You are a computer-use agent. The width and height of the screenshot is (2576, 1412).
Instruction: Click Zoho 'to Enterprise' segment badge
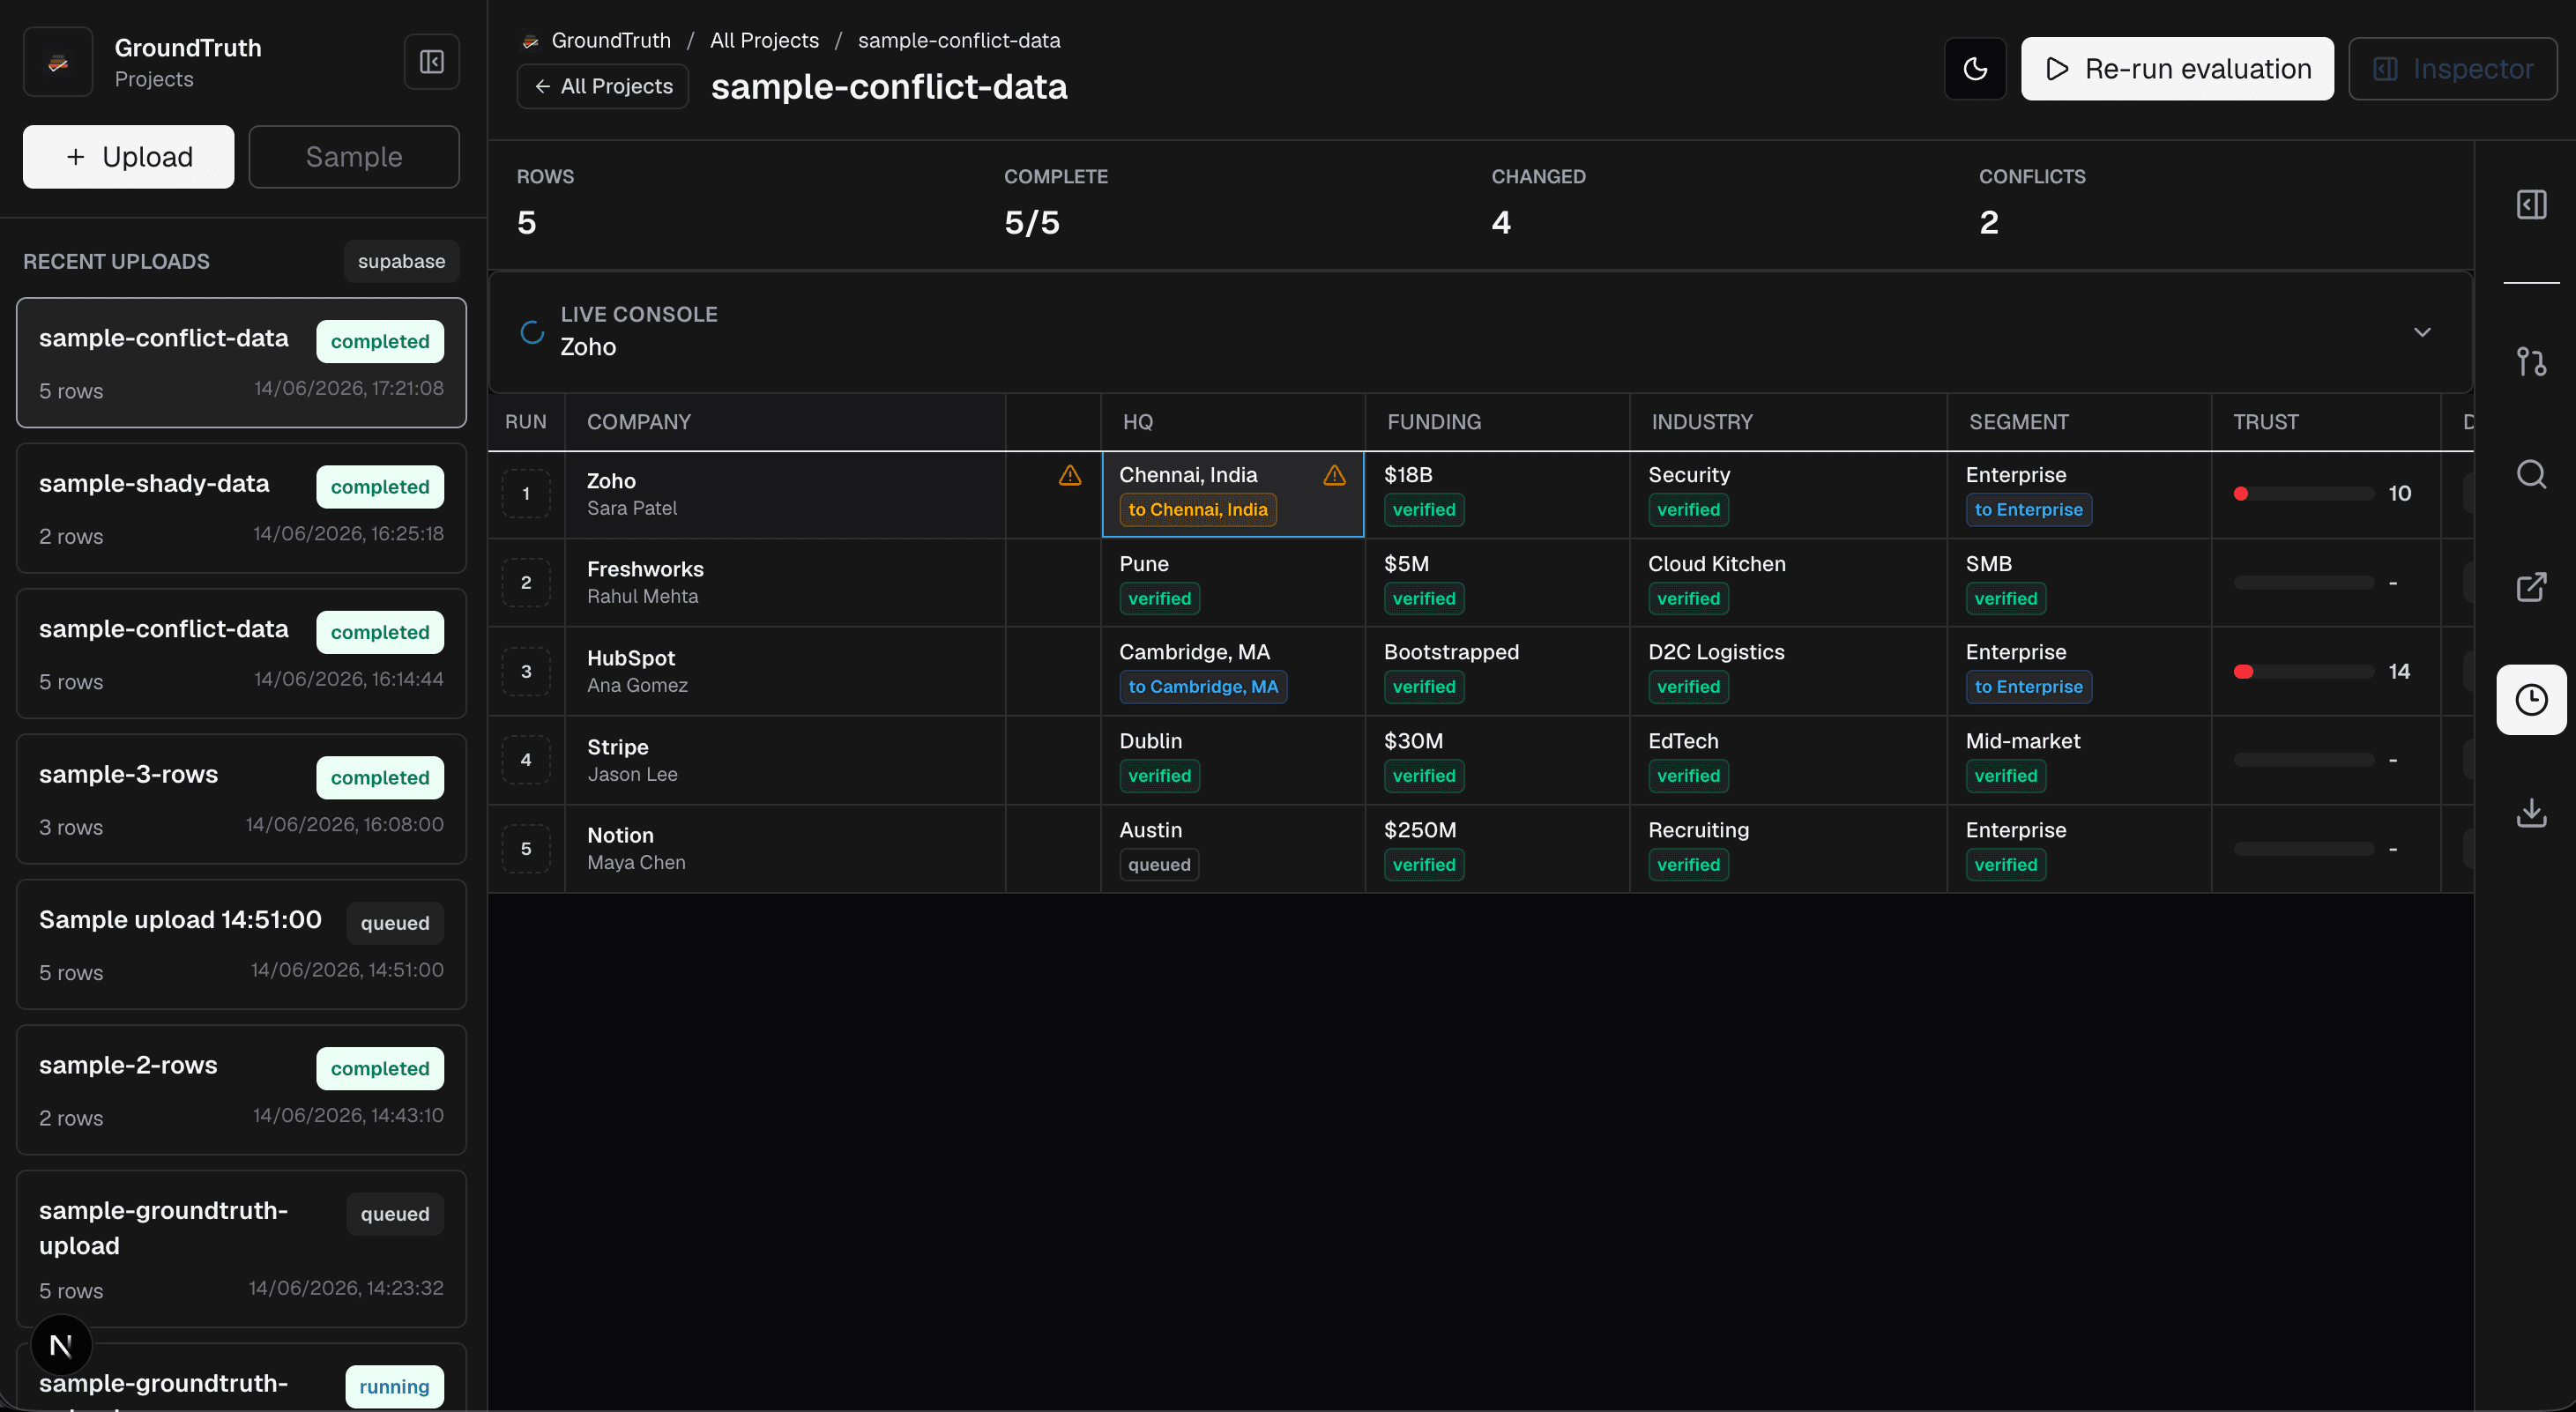(x=2028, y=510)
